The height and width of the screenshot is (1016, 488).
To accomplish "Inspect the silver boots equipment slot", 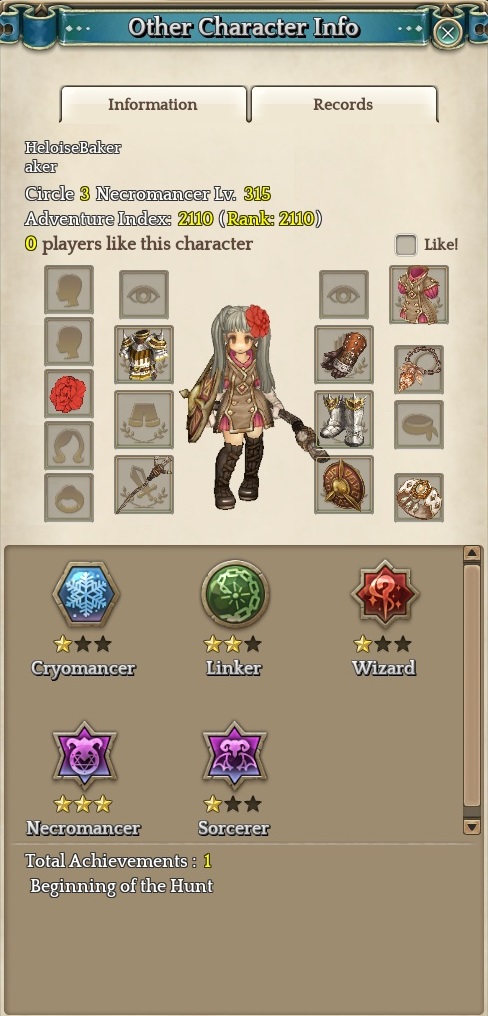I will [343, 419].
